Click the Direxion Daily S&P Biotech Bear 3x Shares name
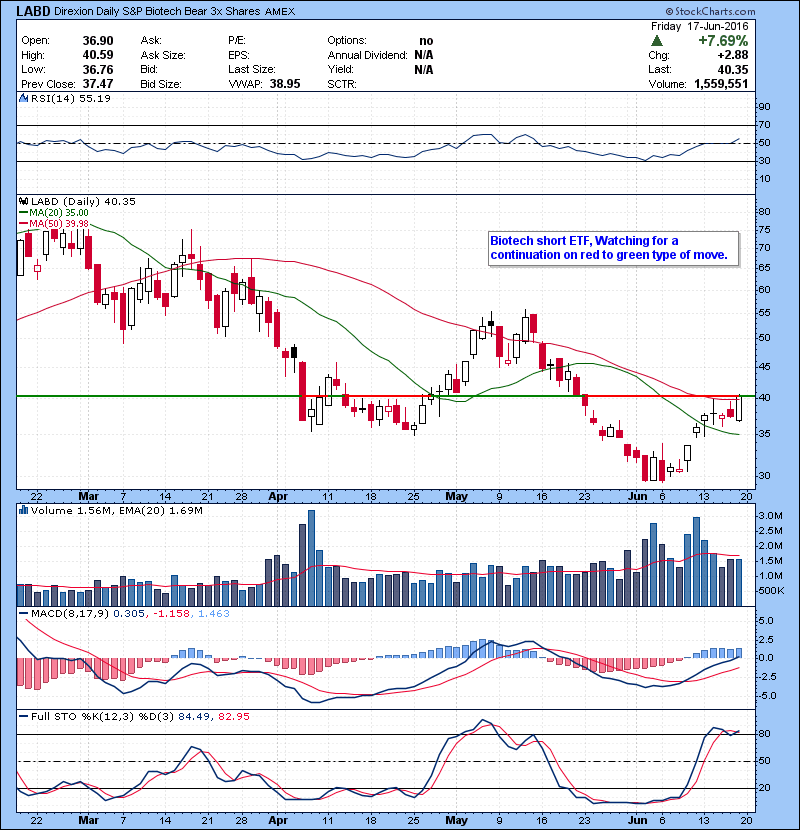 point(157,11)
